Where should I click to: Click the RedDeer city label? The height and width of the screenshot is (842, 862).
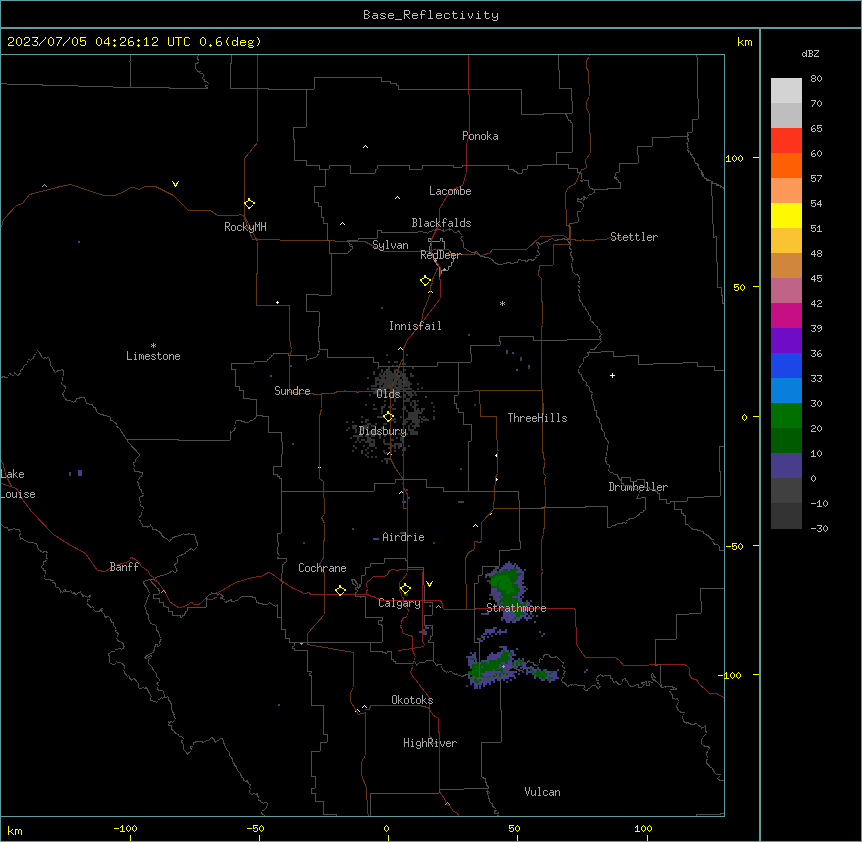point(440,255)
